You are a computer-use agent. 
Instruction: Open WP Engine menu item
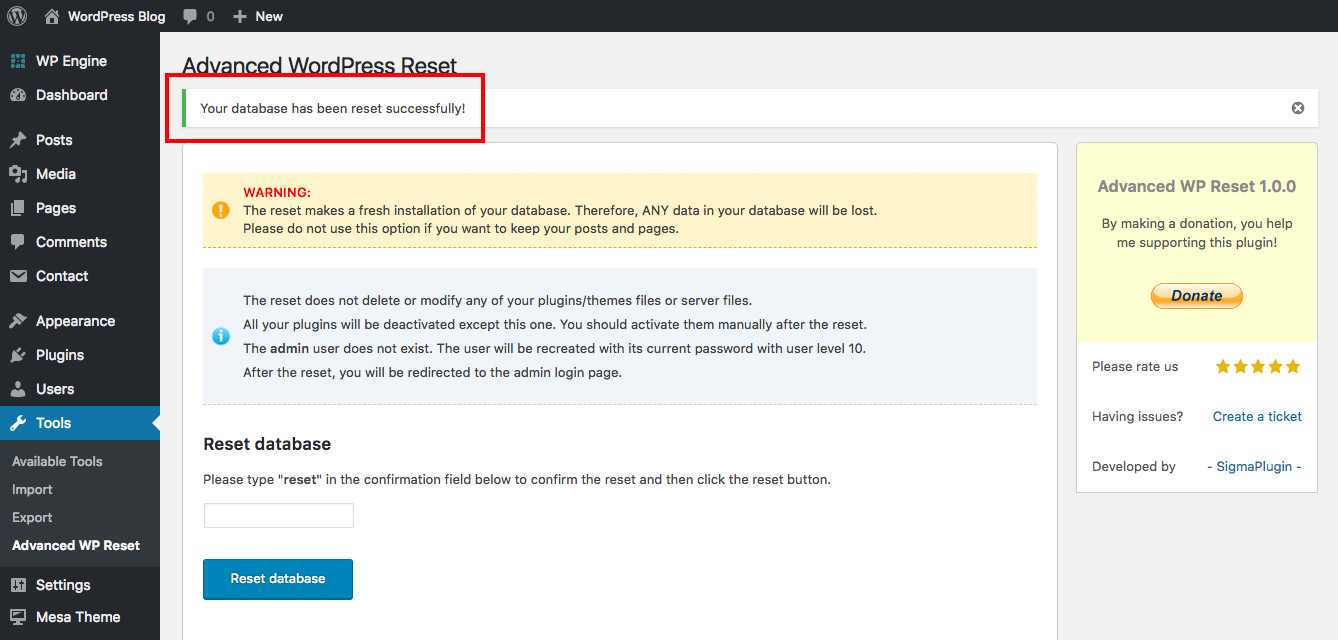[x=71, y=61]
